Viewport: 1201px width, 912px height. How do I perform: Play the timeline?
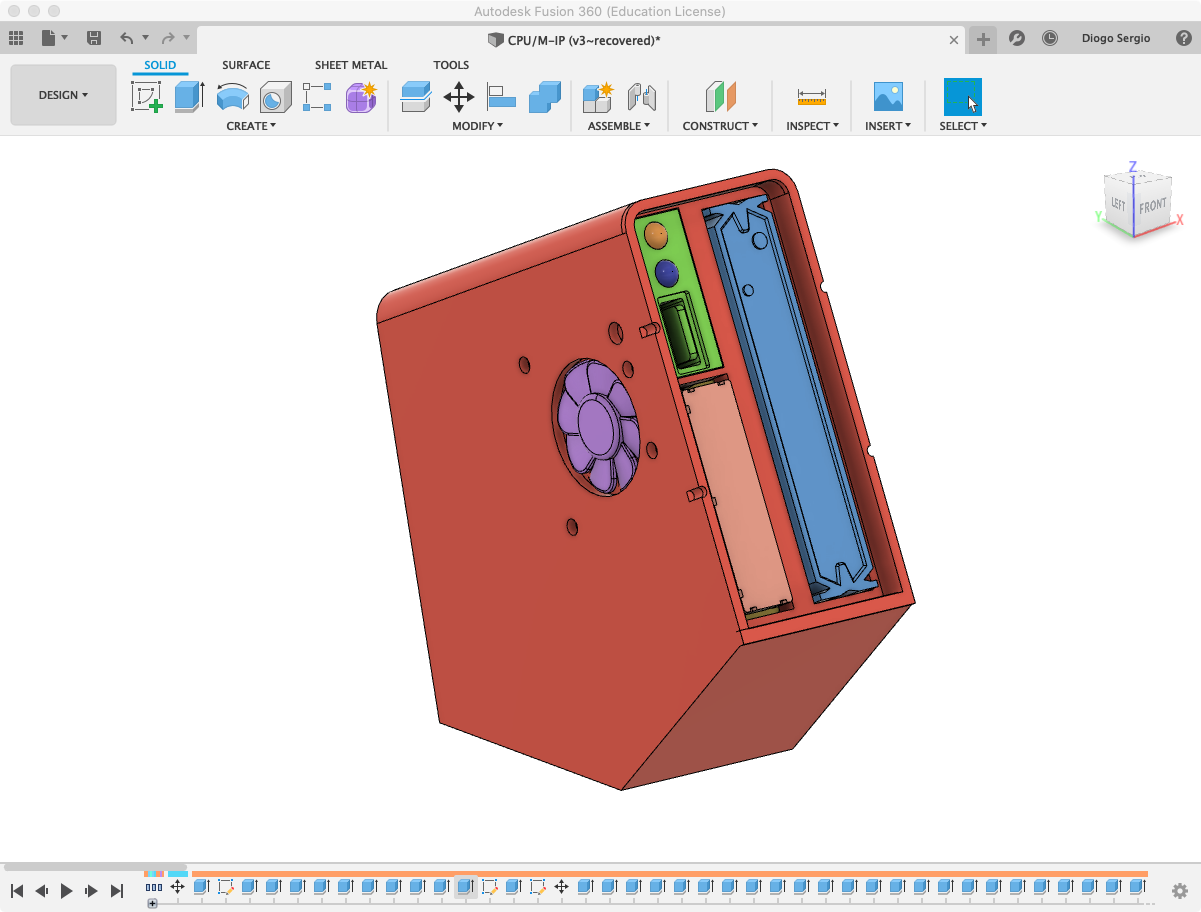pyautogui.click(x=66, y=891)
